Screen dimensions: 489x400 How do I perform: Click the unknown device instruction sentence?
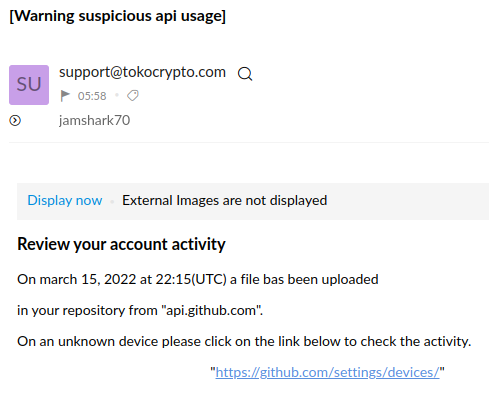[x=244, y=341]
